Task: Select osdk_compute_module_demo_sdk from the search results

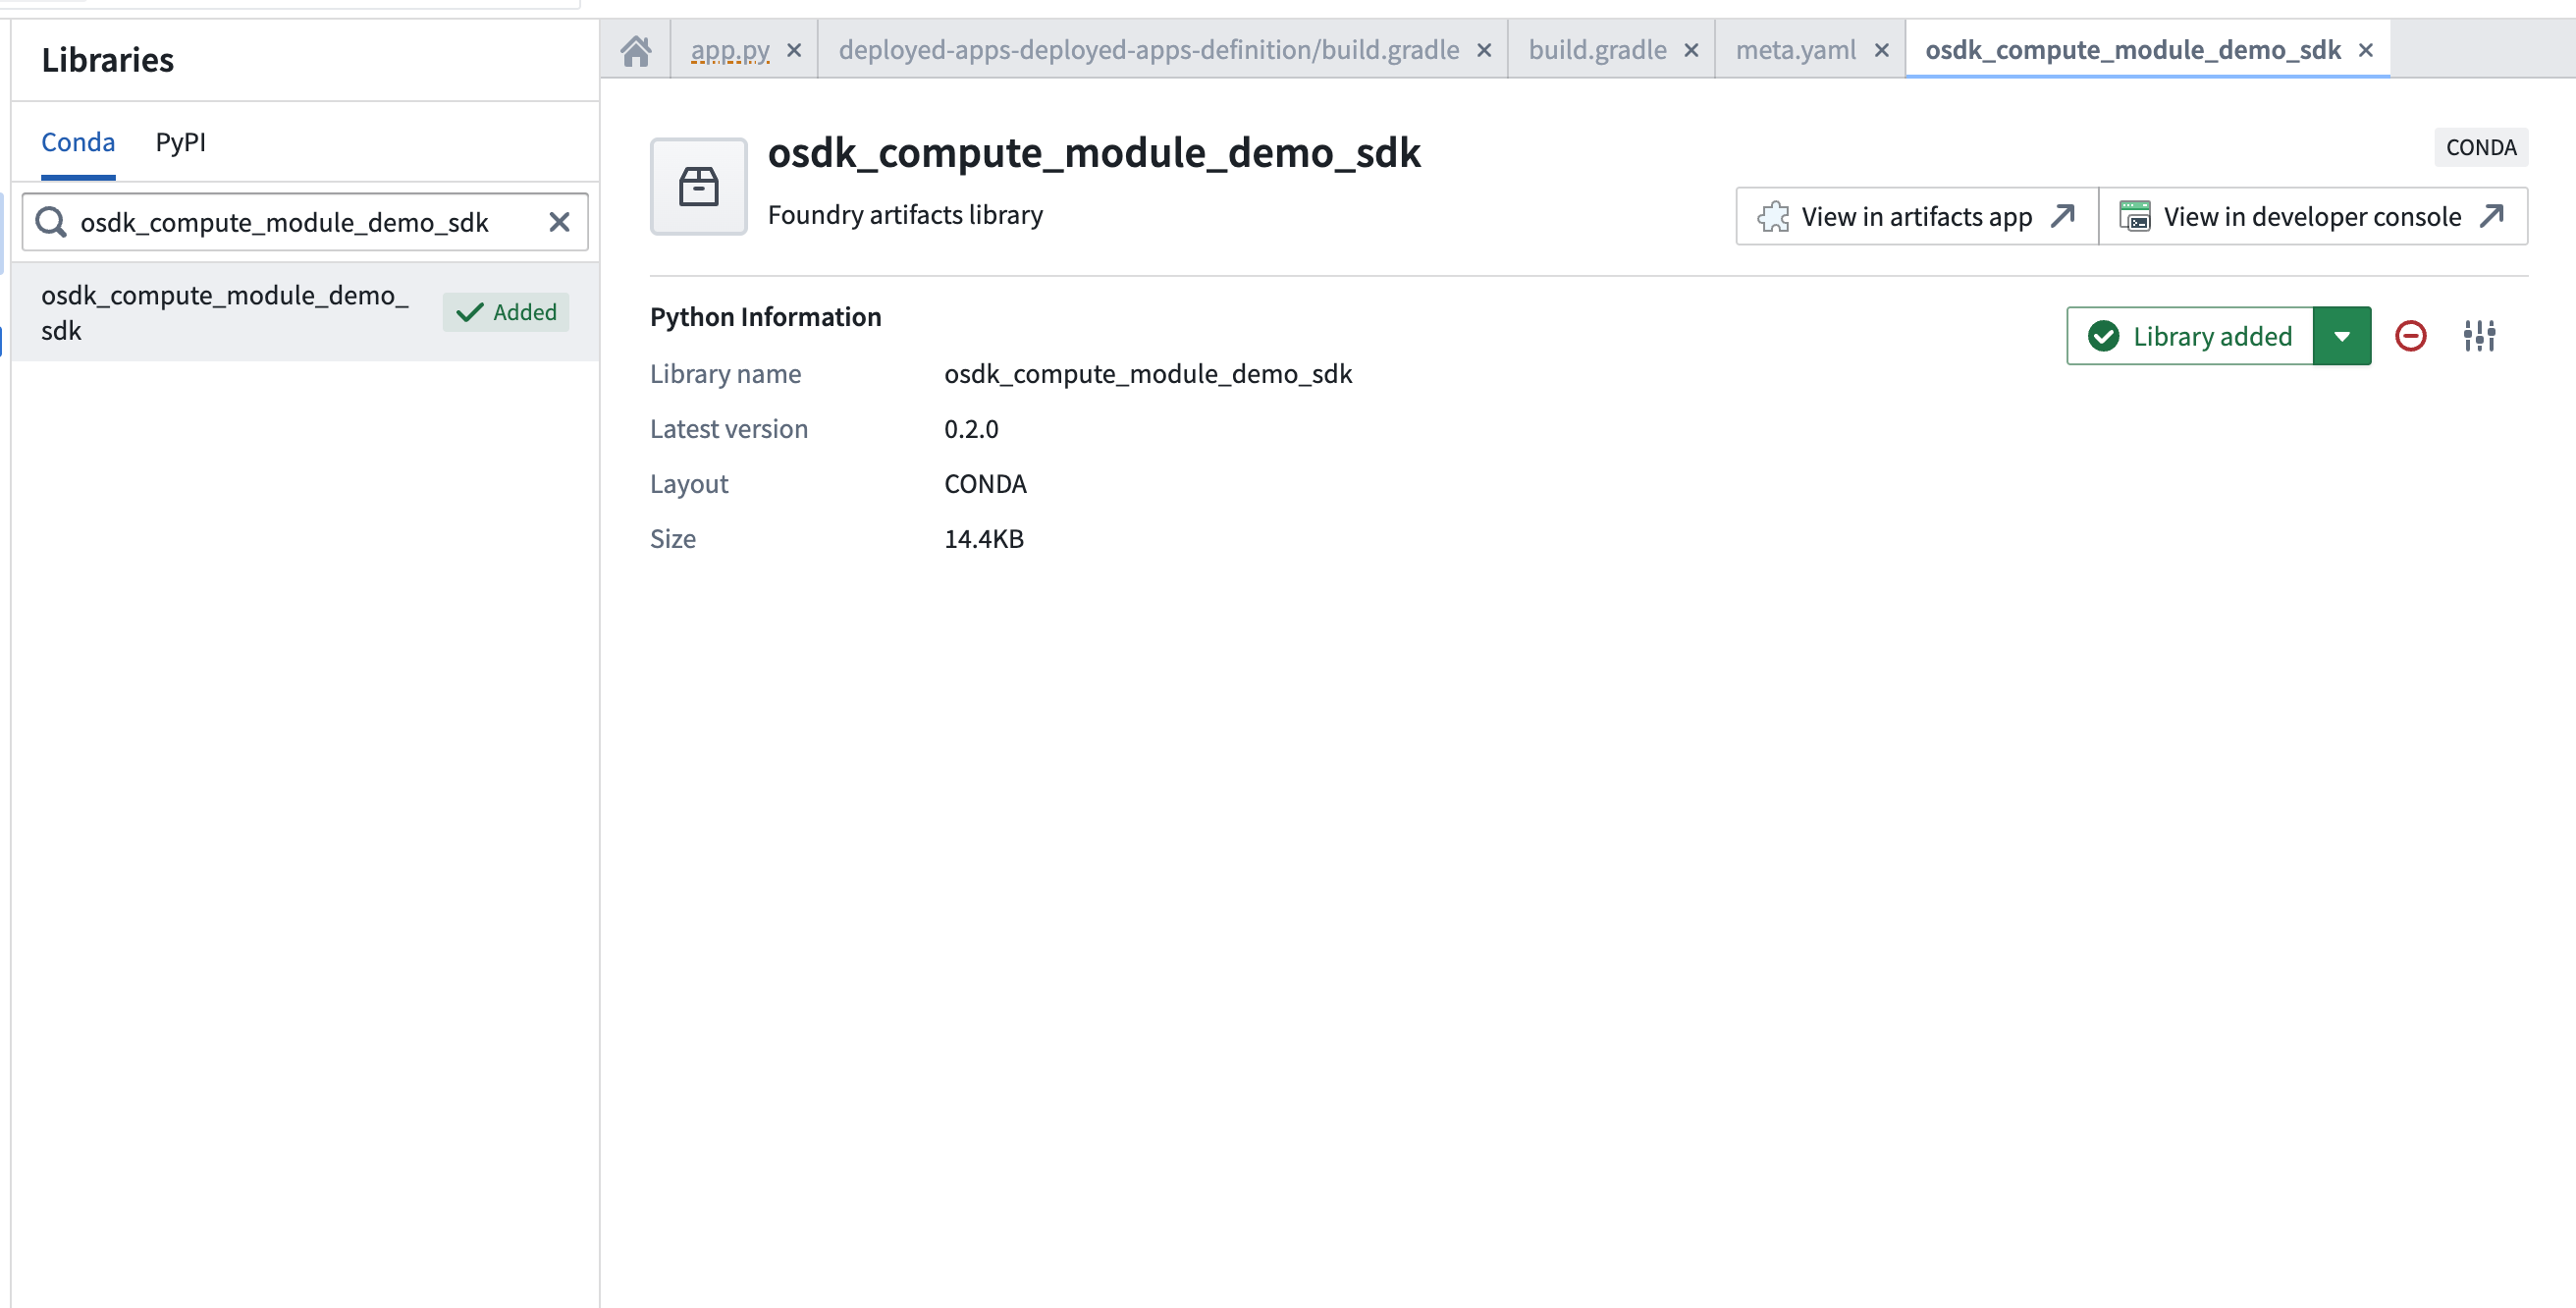Action: [225, 312]
